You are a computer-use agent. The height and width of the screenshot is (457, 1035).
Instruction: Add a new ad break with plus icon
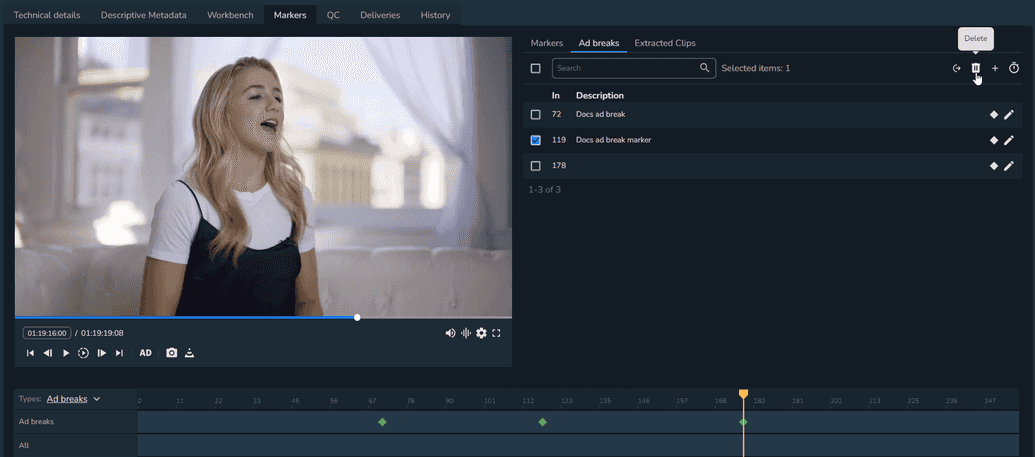(x=995, y=68)
